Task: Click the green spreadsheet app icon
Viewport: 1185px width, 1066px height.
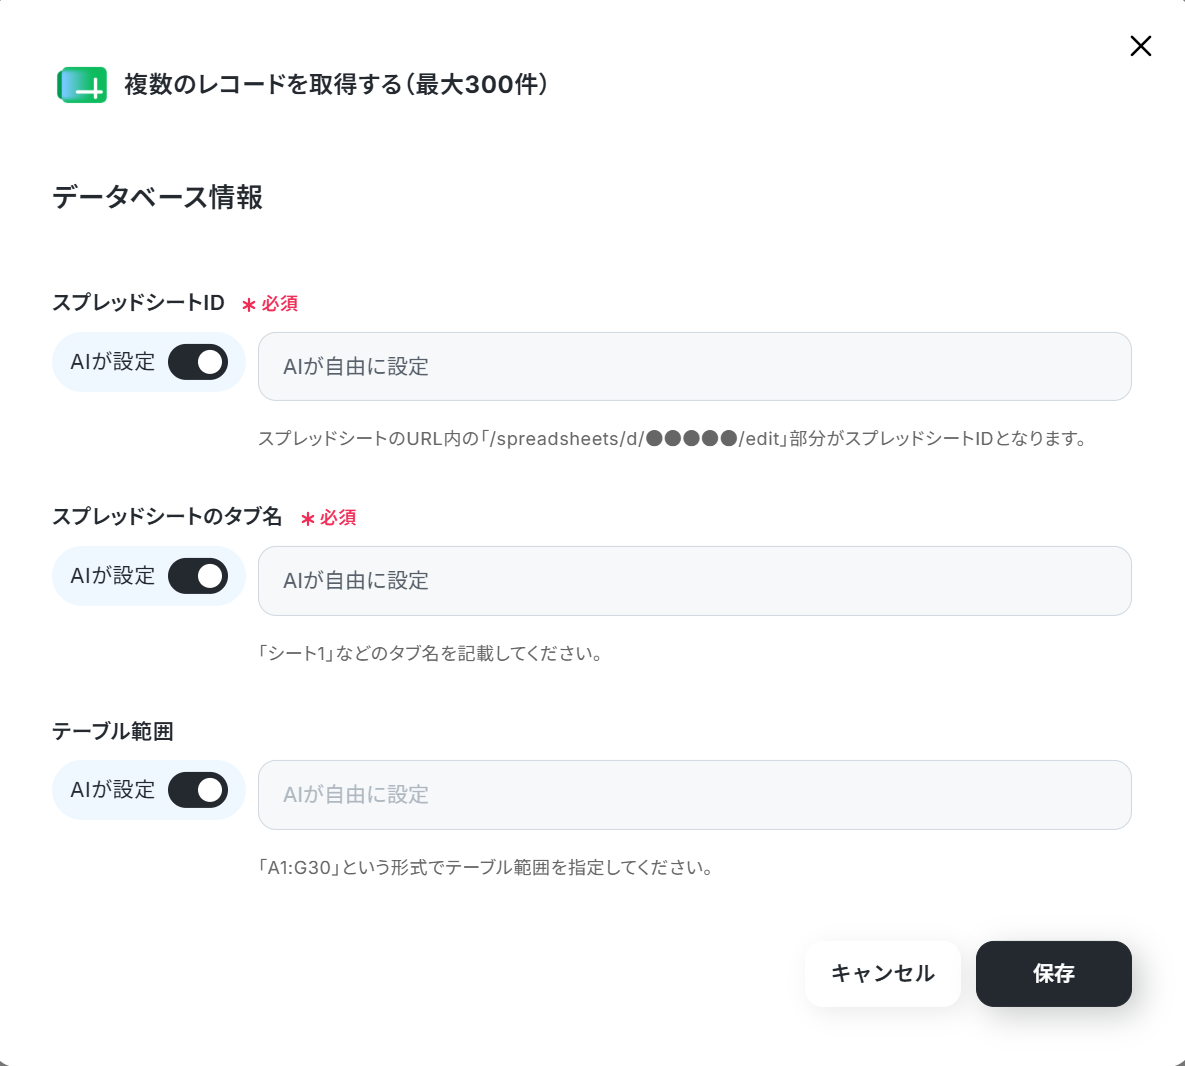Action: coord(82,85)
